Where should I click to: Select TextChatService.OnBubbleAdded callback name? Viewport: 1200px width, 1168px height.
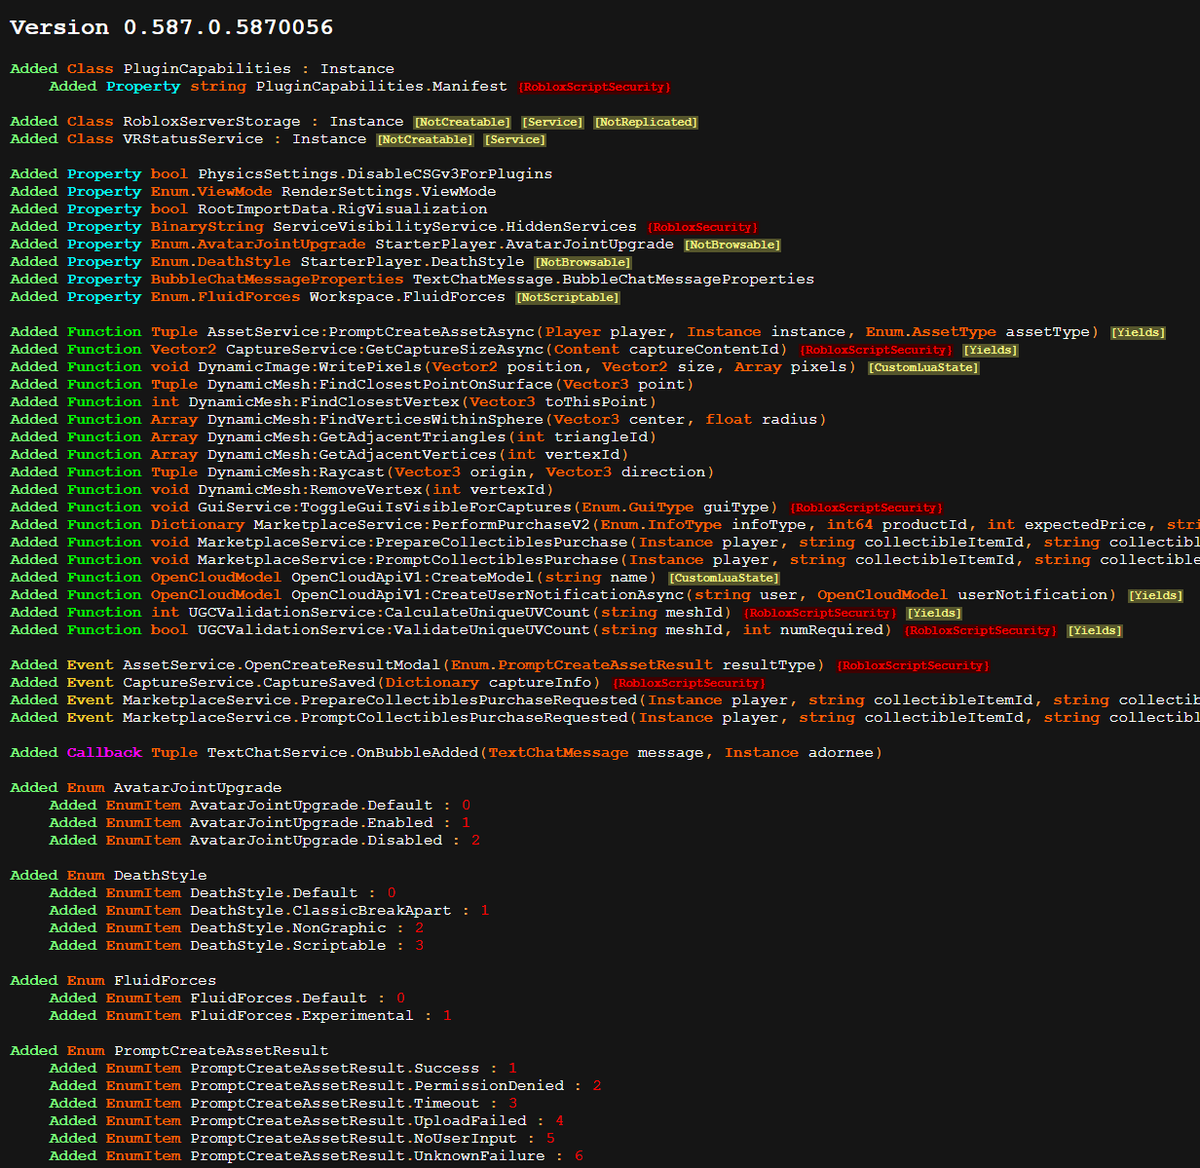coord(342,752)
